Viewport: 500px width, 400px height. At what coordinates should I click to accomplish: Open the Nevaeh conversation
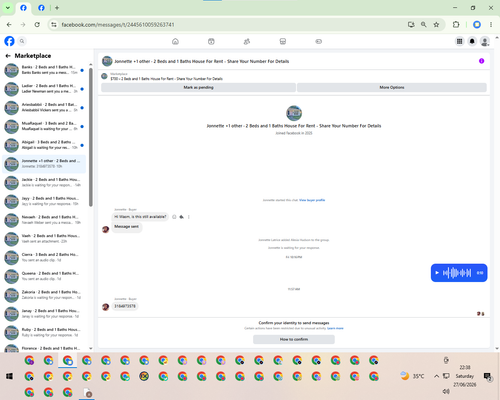coord(44,220)
